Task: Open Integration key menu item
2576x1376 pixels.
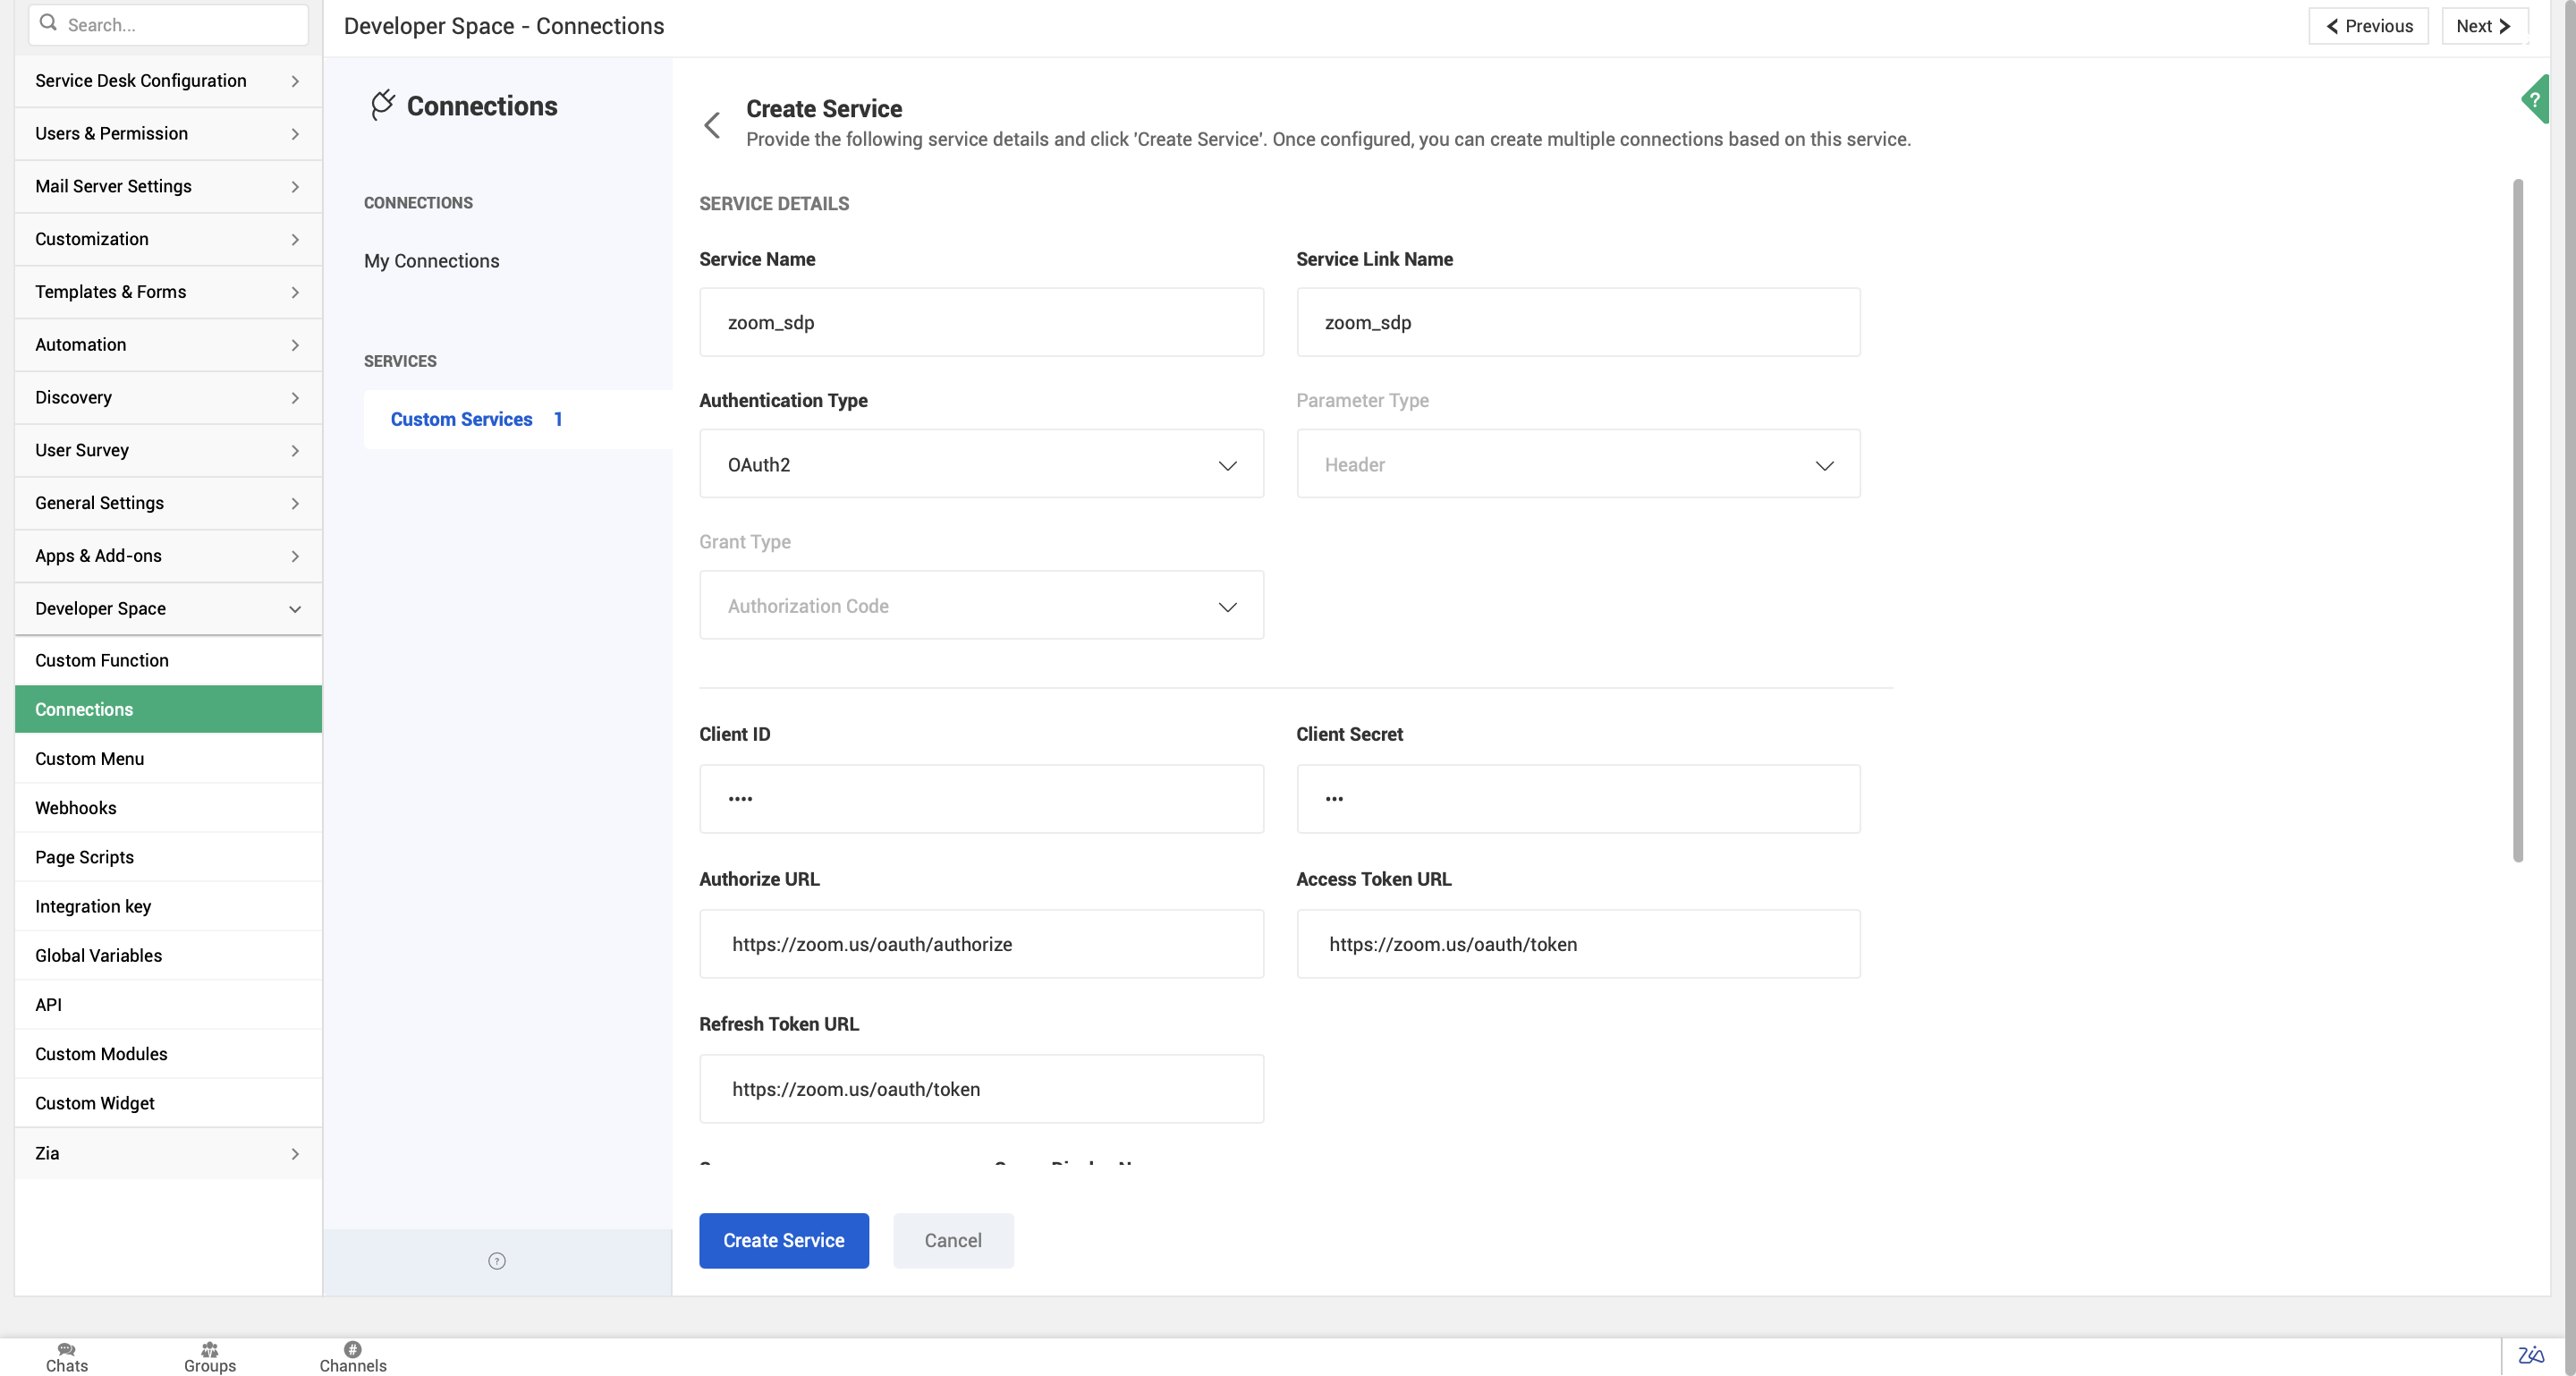Action: [x=168, y=906]
